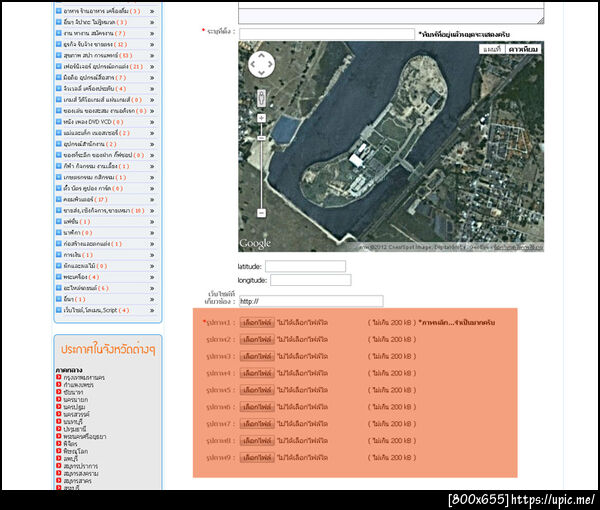Click blue icon beside หนัง เพลง DVD VCD

[x=59, y=121]
